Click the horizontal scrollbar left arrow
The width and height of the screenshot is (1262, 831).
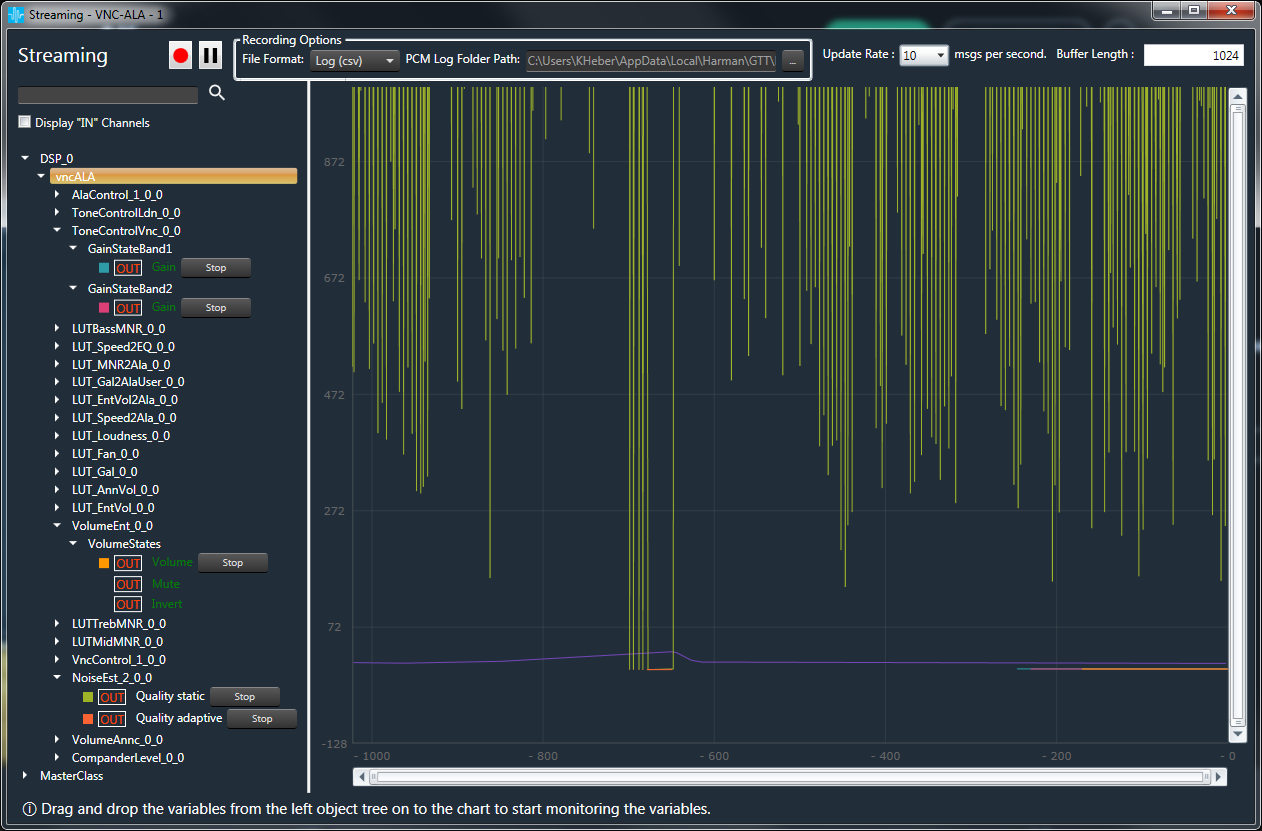[363, 777]
